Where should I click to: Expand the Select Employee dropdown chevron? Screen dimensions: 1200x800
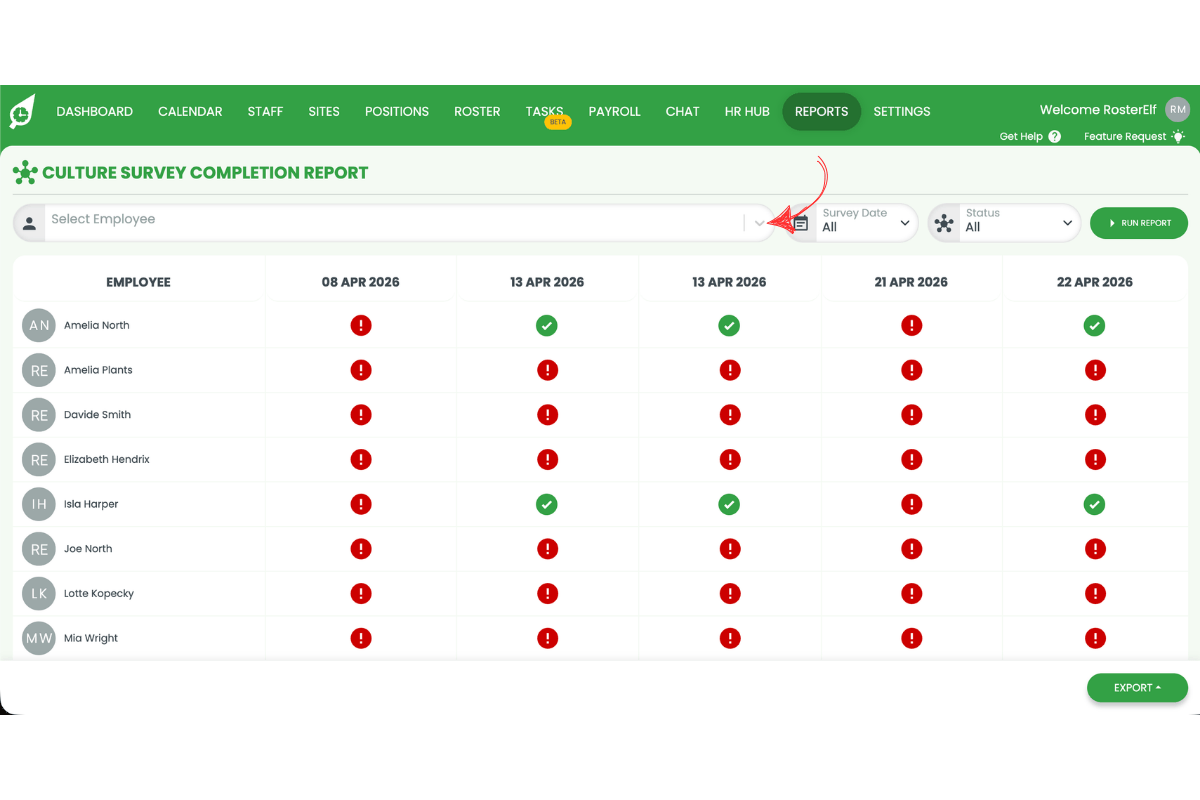758,222
